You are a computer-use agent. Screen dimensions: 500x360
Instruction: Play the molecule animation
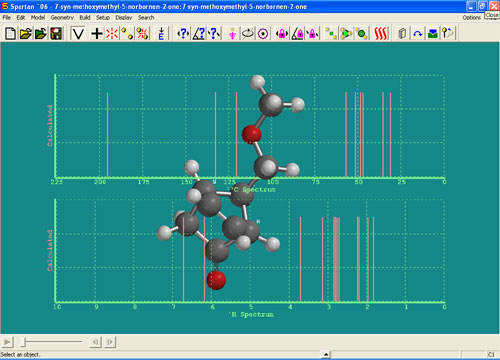[7, 342]
